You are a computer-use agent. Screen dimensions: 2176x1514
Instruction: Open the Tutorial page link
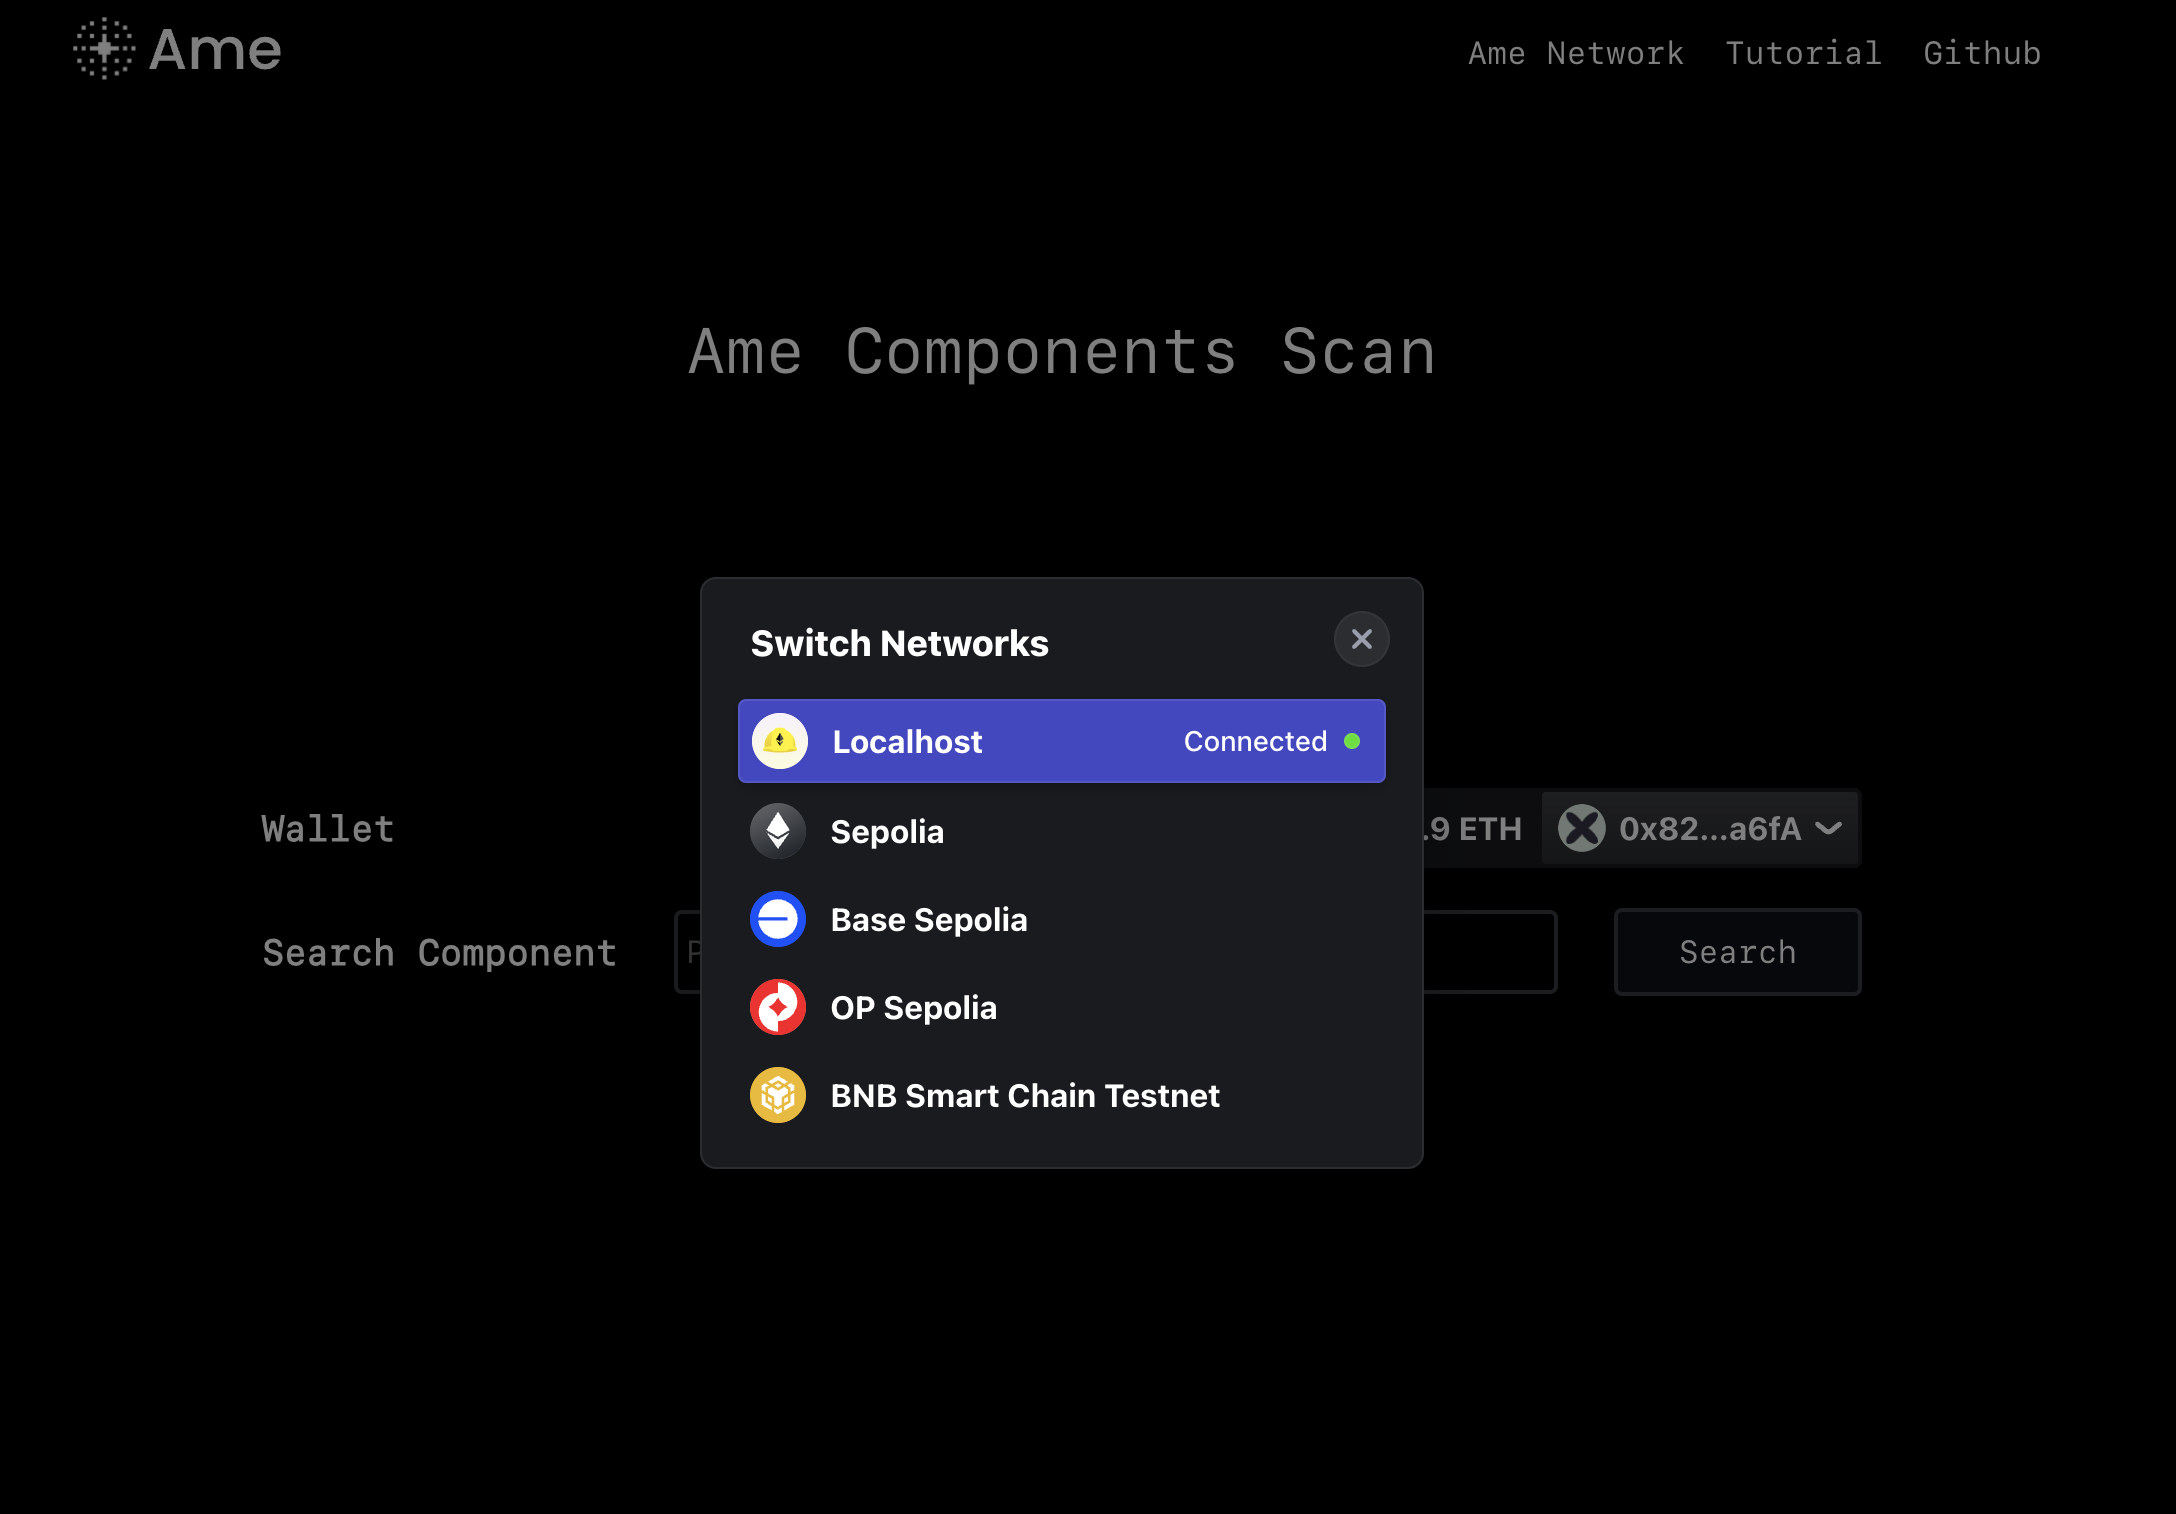tap(1803, 53)
